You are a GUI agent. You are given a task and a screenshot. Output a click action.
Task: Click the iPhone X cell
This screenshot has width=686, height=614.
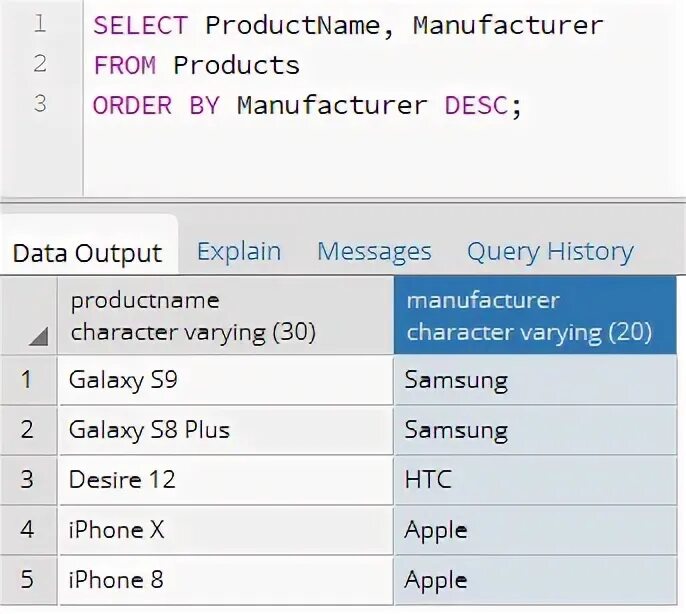point(226,530)
